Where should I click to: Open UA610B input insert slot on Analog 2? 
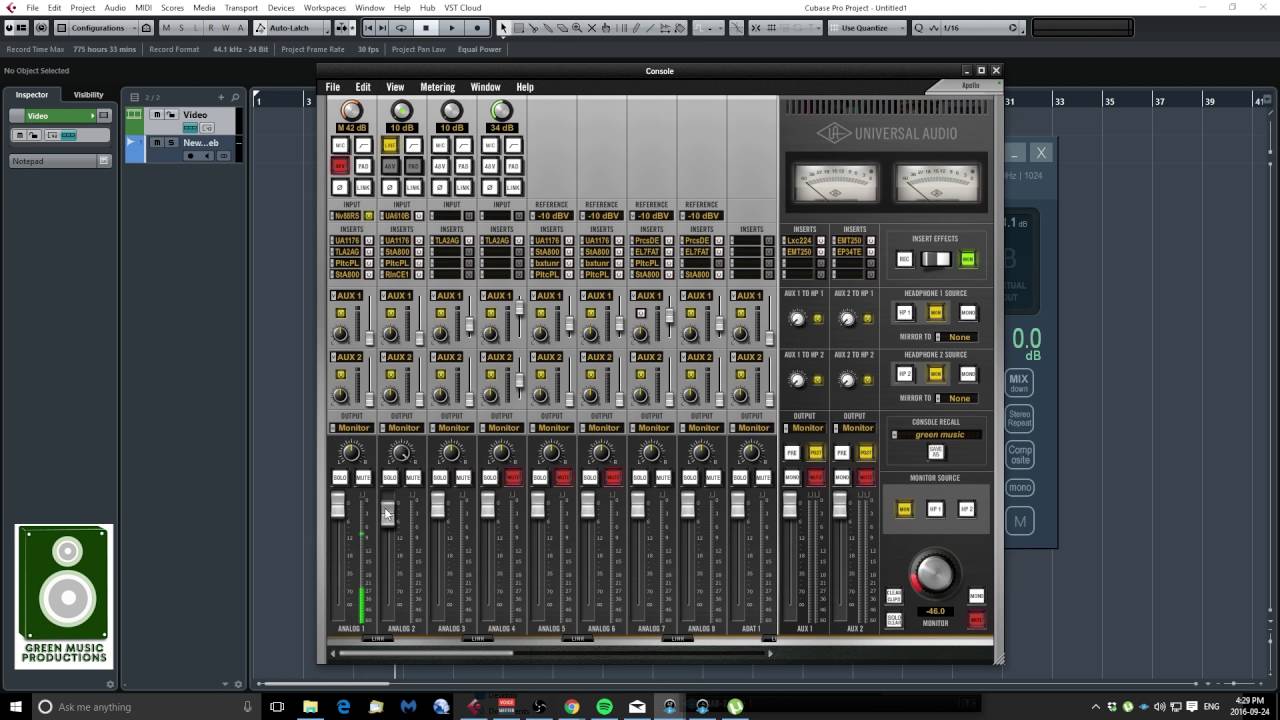point(397,216)
